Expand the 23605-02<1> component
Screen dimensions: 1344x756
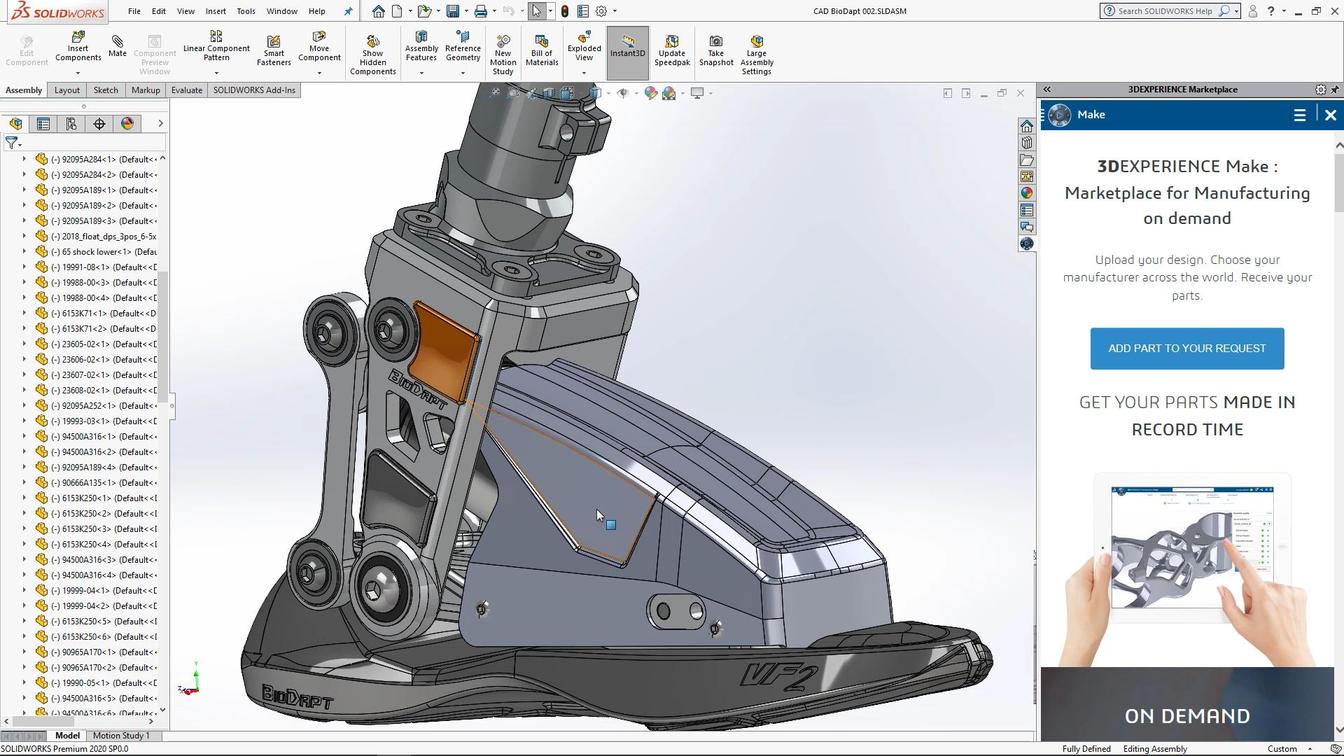click(x=25, y=344)
